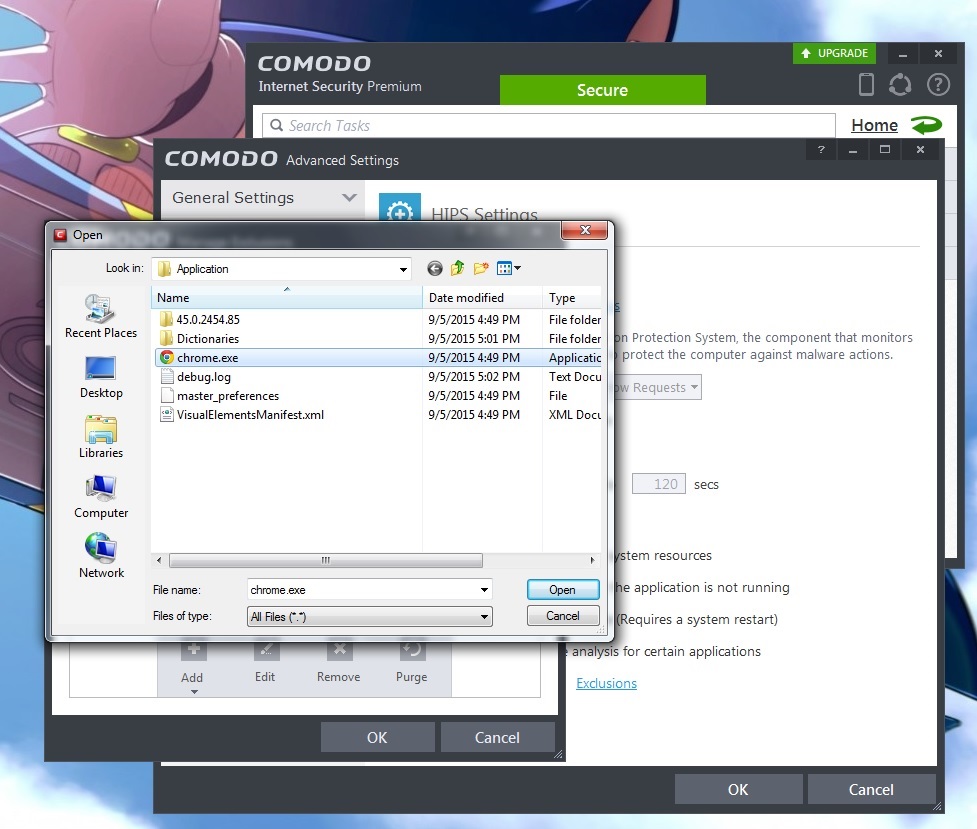Select VisualElementsManifest.xml file
Image resolution: width=977 pixels, height=829 pixels.
[379, 414]
